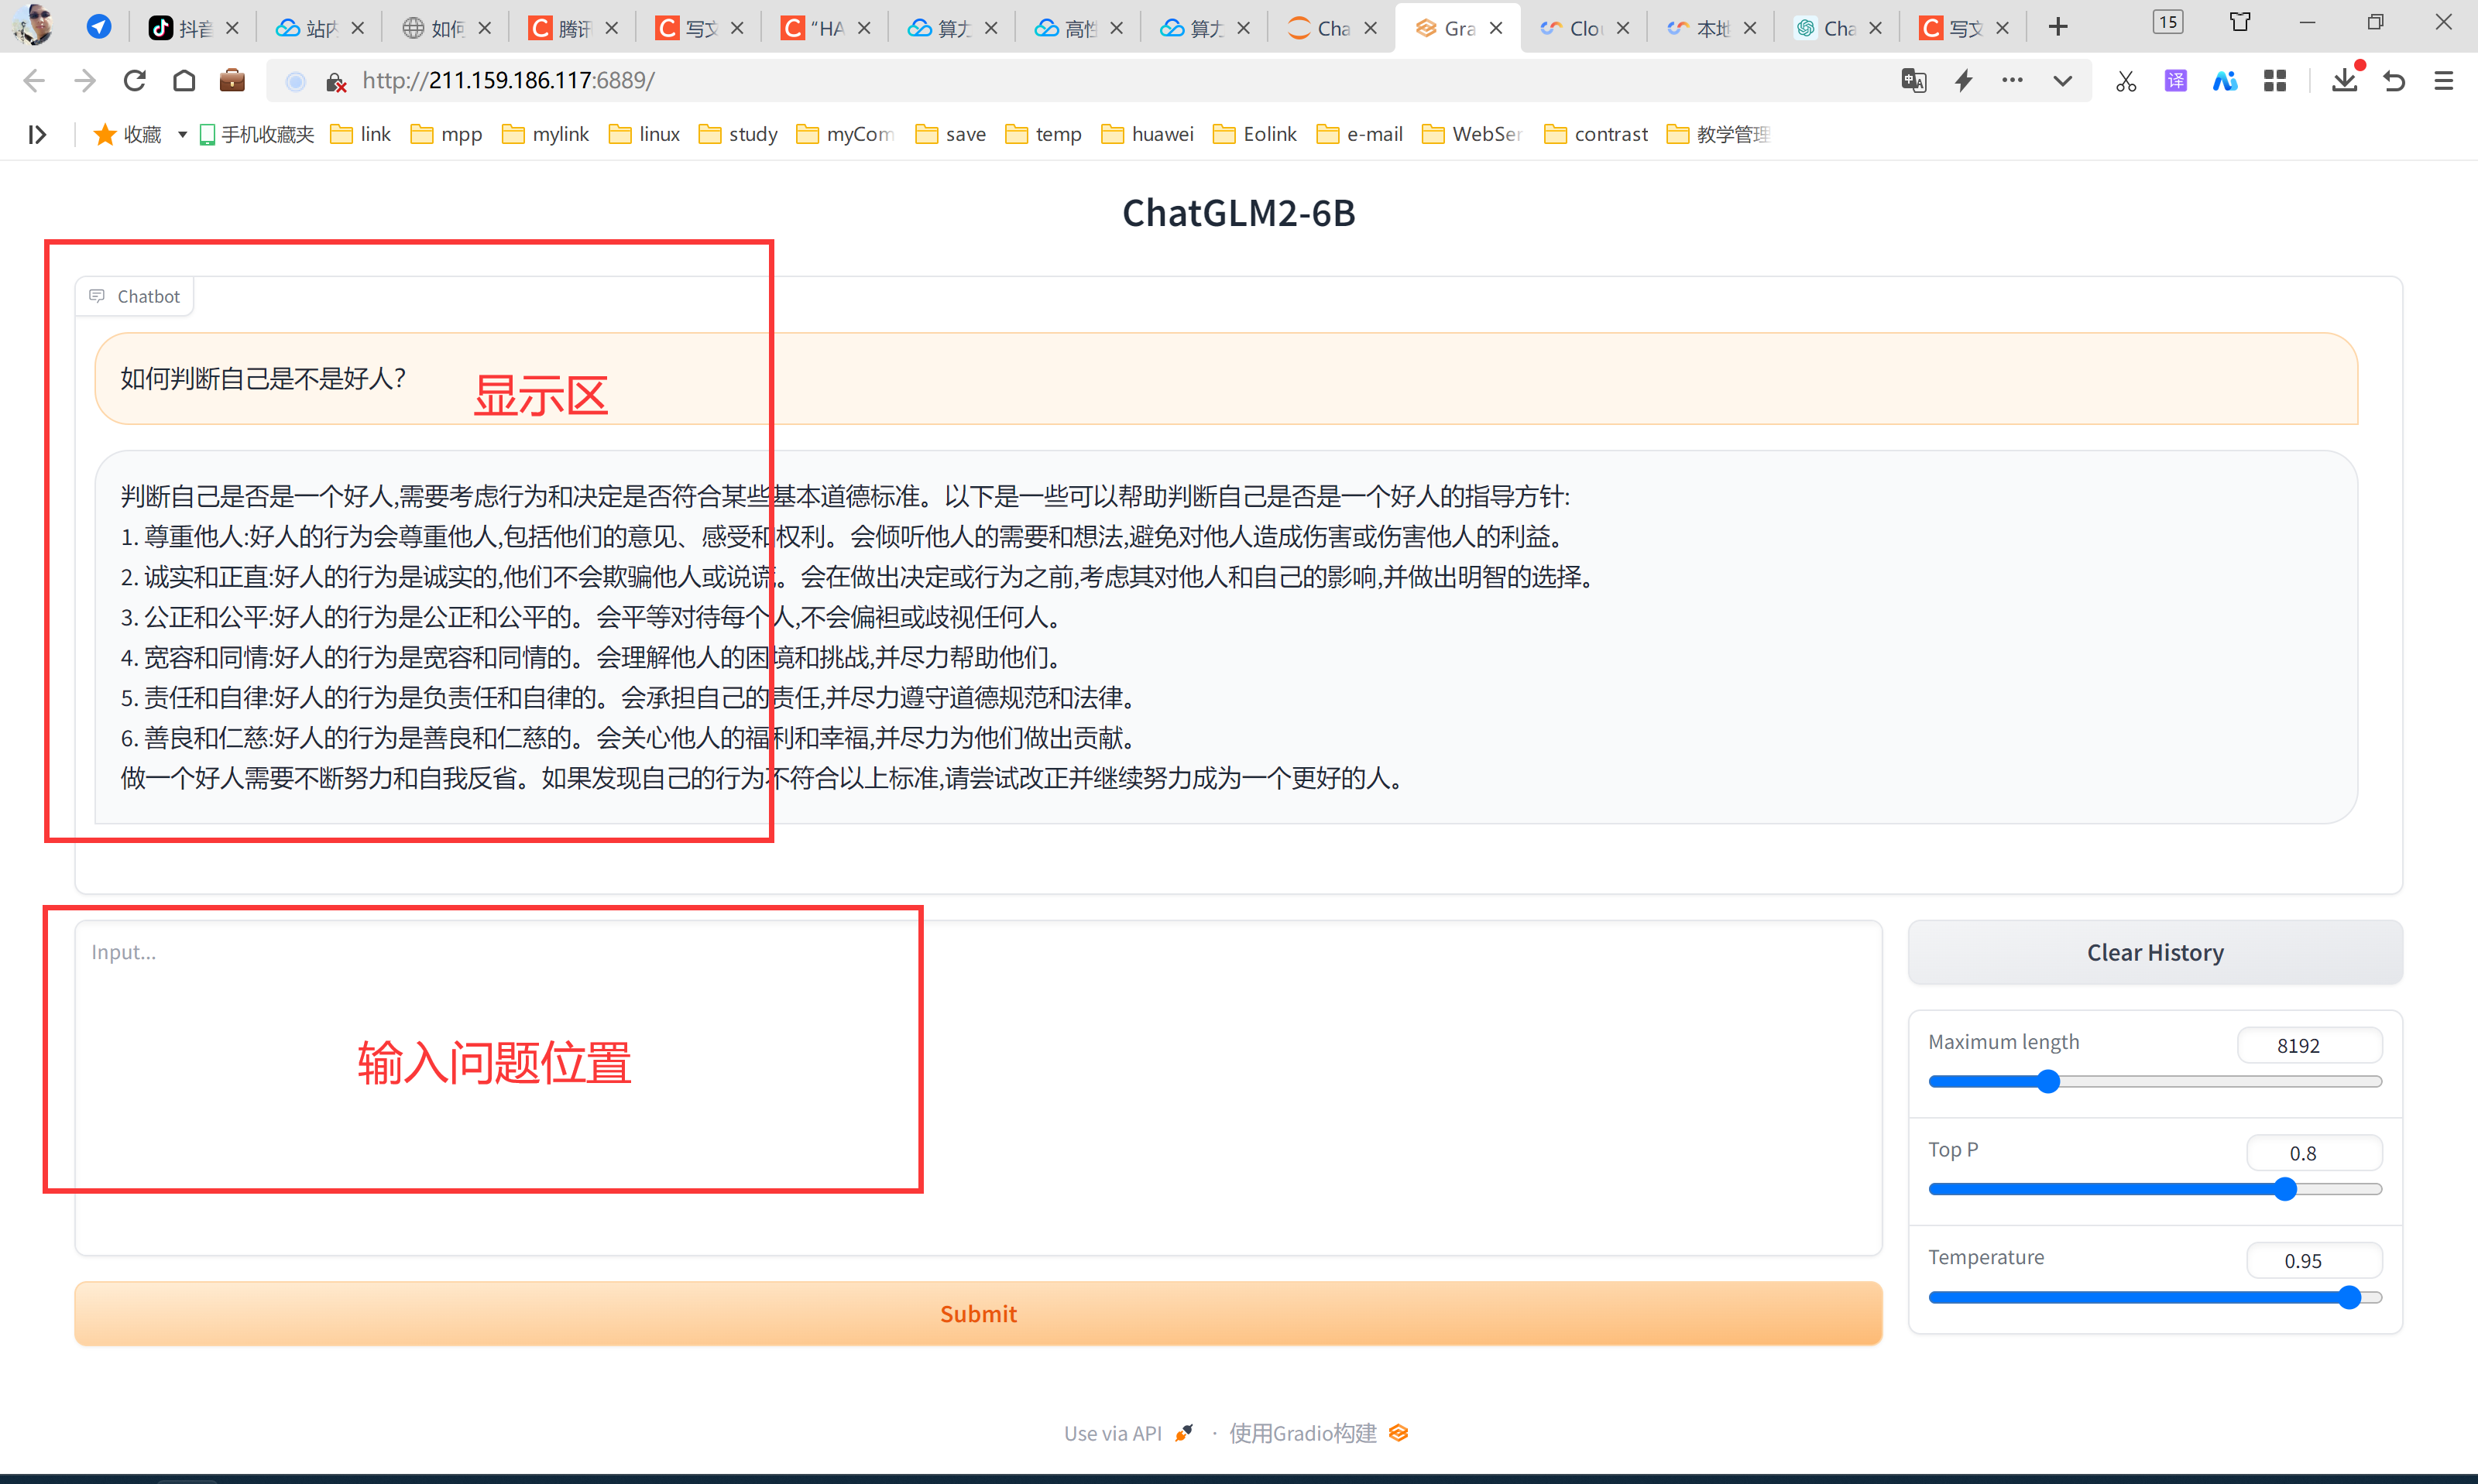Adjust the Top P slider handle
2478x1484 pixels.
coord(2285,1190)
